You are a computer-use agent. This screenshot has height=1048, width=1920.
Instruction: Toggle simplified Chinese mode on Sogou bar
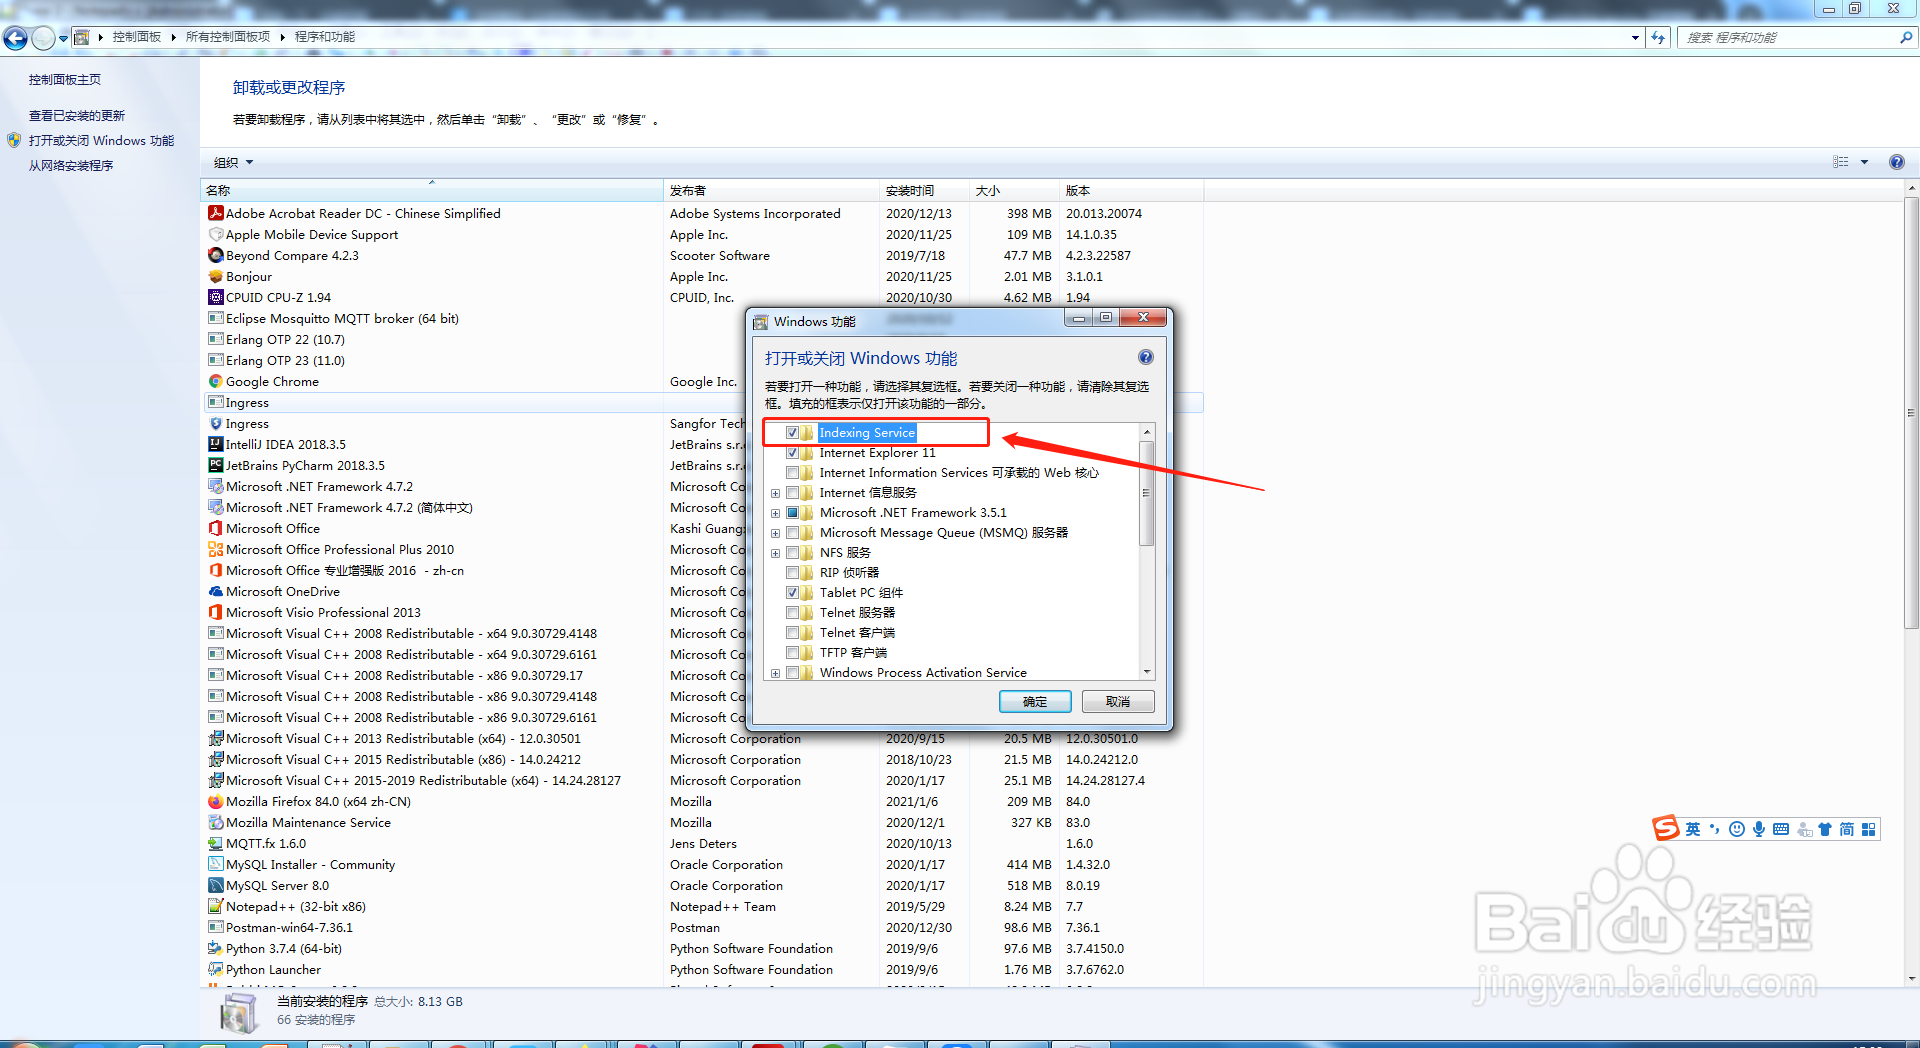coord(1846,829)
